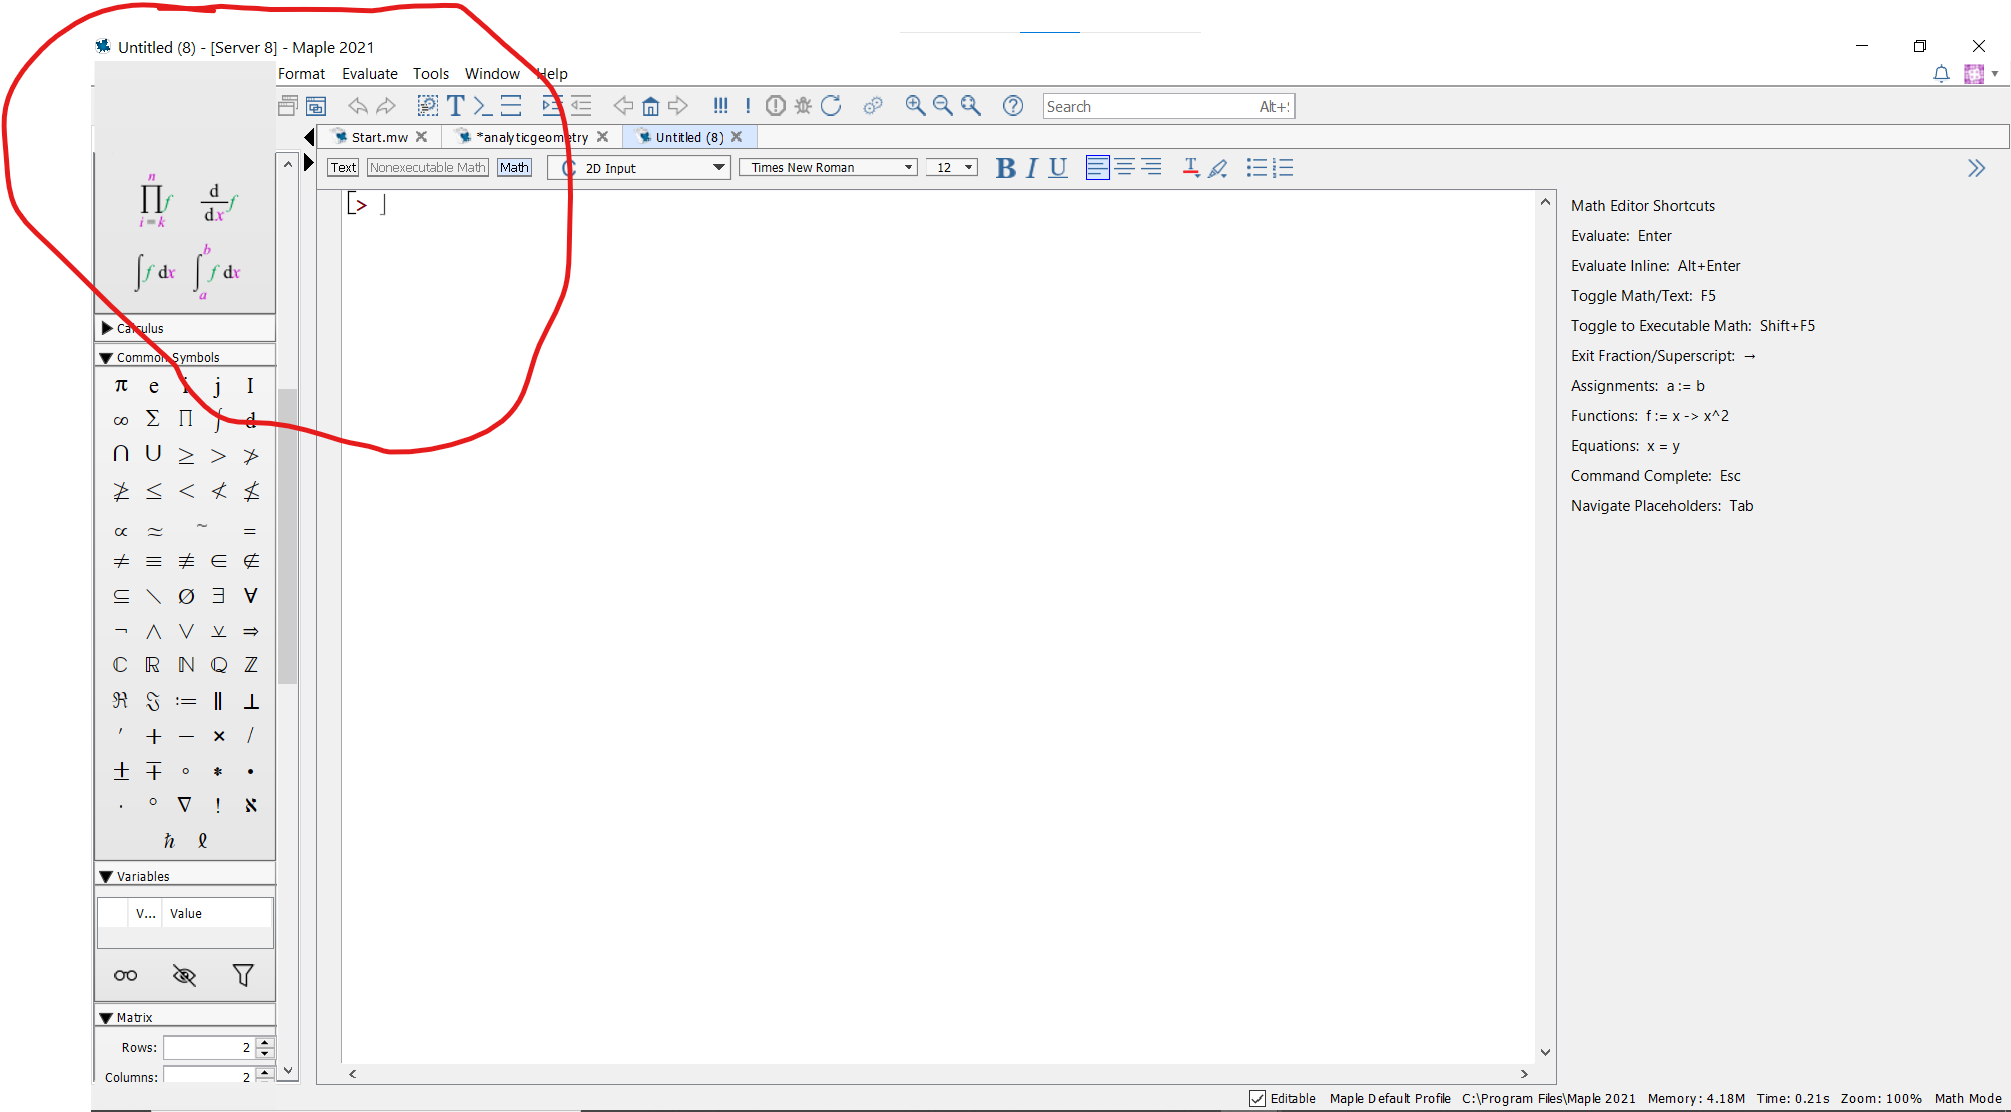Toggle the Editable checkbox in status bar
The height and width of the screenshot is (1112, 2011).
click(x=1257, y=1098)
